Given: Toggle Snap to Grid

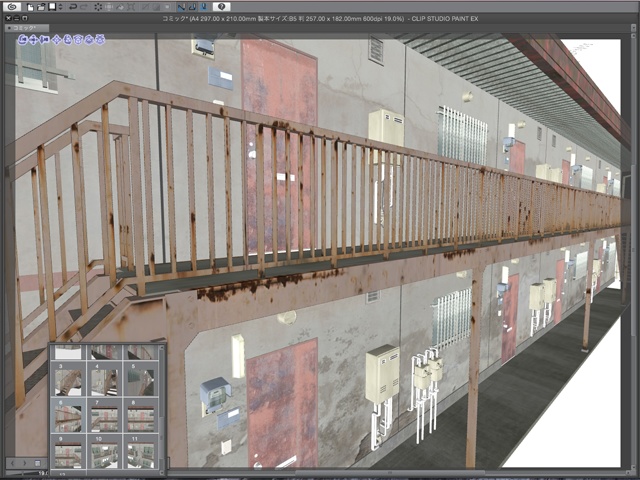Looking at the screenshot, I should point(204,7).
